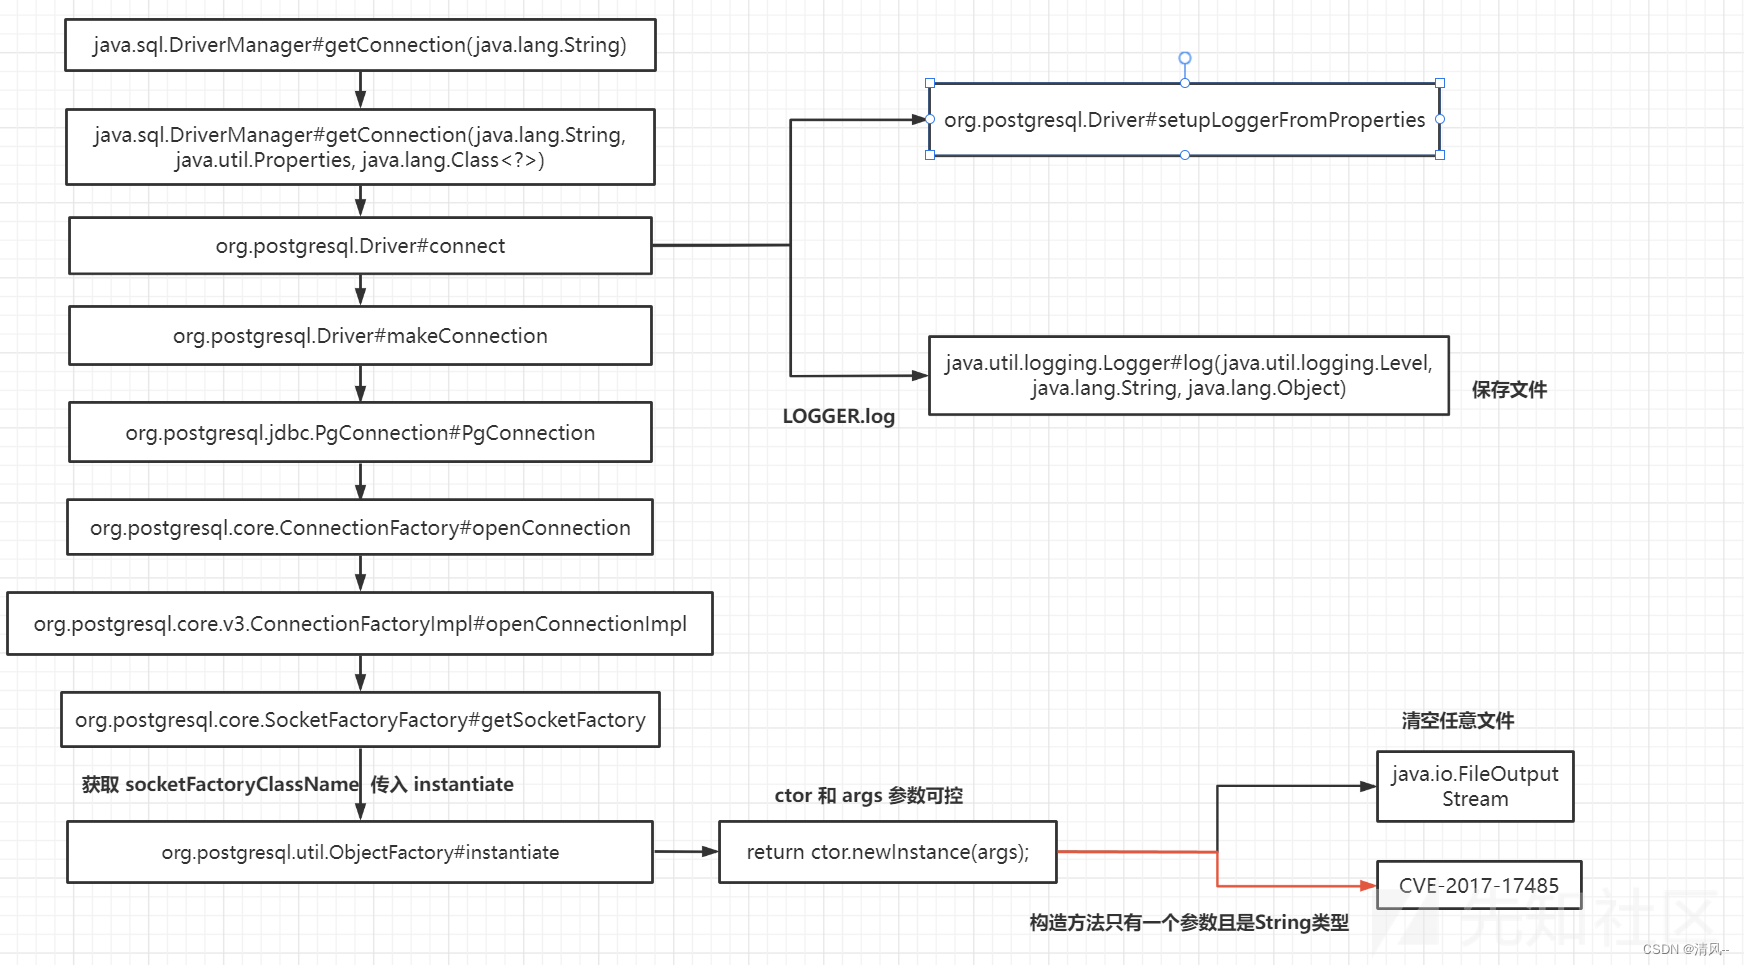The height and width of the screenshot is (965, 1744).
Task: Click the PgConnection#PgConnection node
Action: 360,432
